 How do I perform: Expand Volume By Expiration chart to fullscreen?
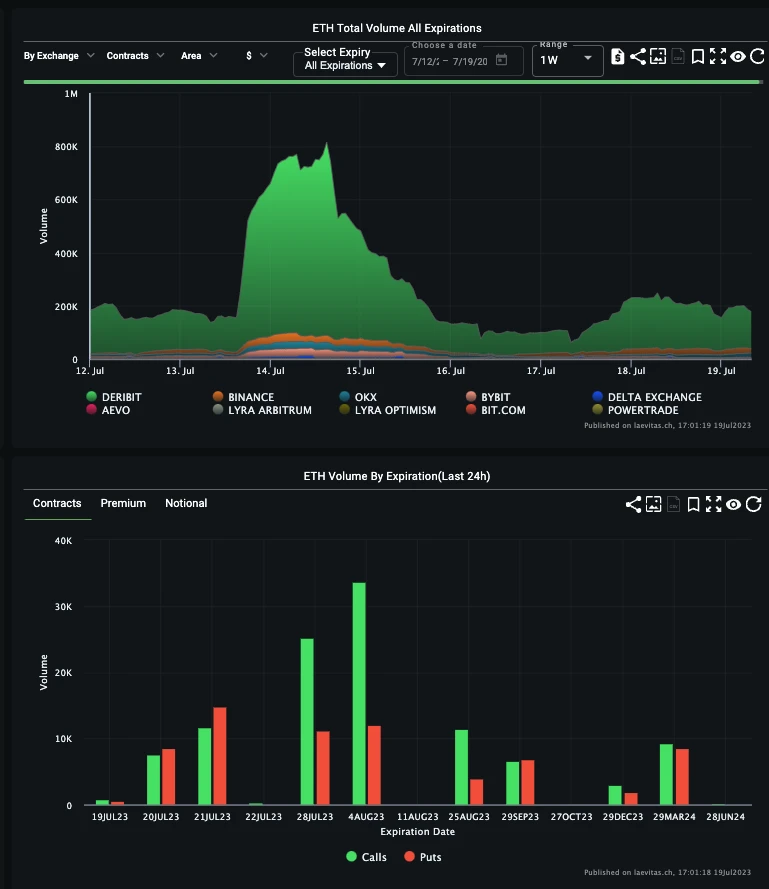(713, 504)
